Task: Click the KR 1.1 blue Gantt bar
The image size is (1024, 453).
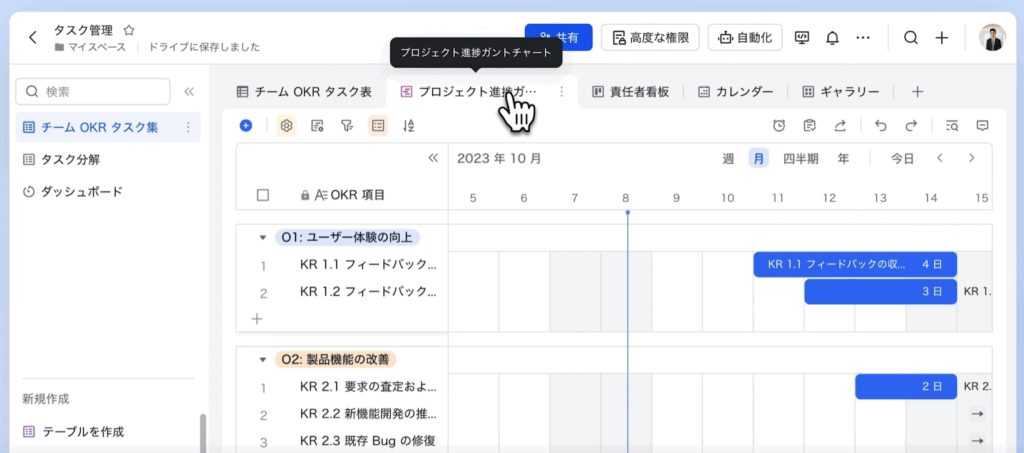Action: pos(854,265)
